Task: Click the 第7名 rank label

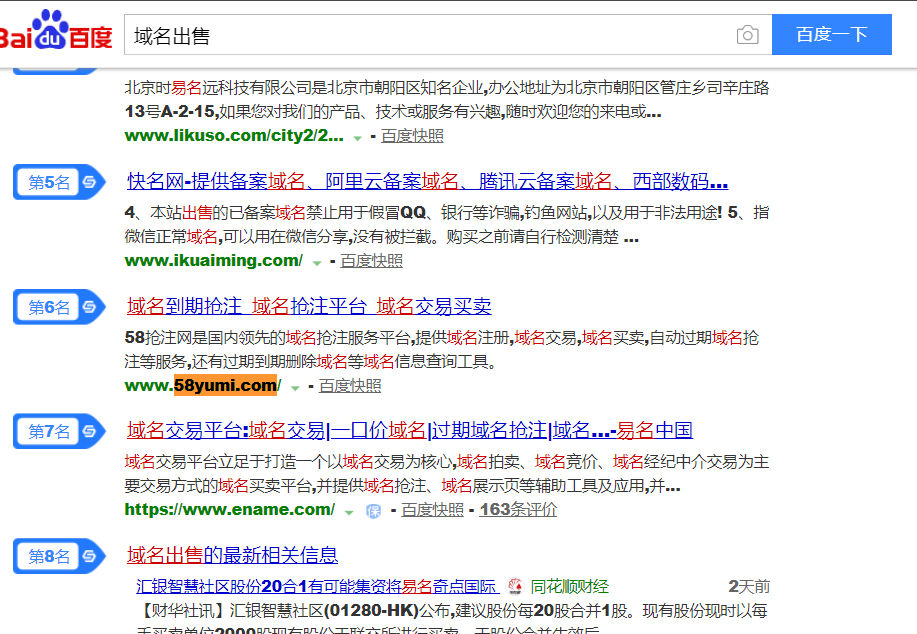Action: click(x=49, y=431)
